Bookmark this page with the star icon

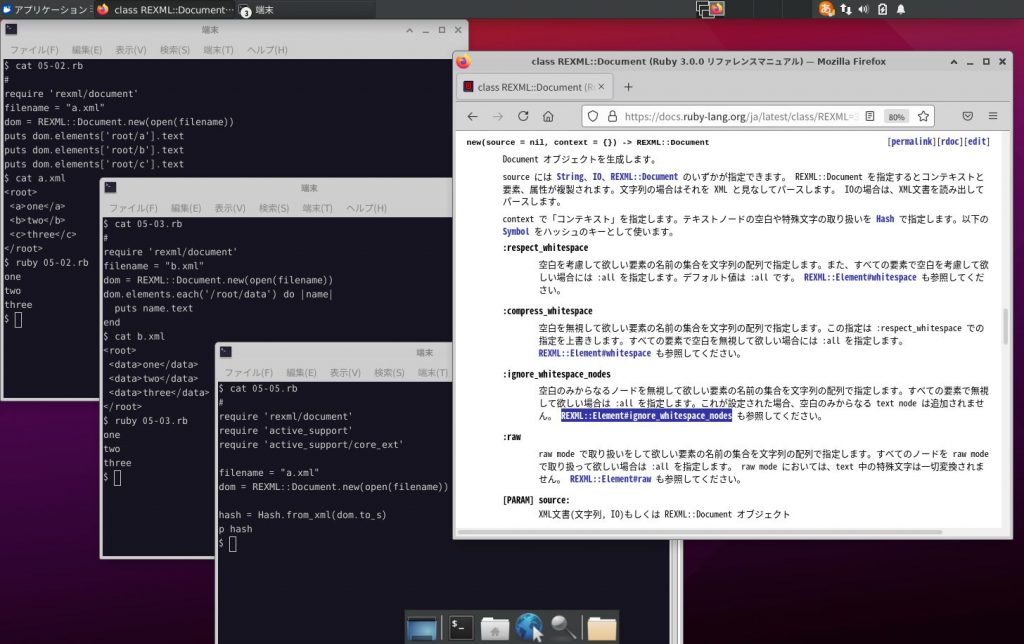click(924, 115)
